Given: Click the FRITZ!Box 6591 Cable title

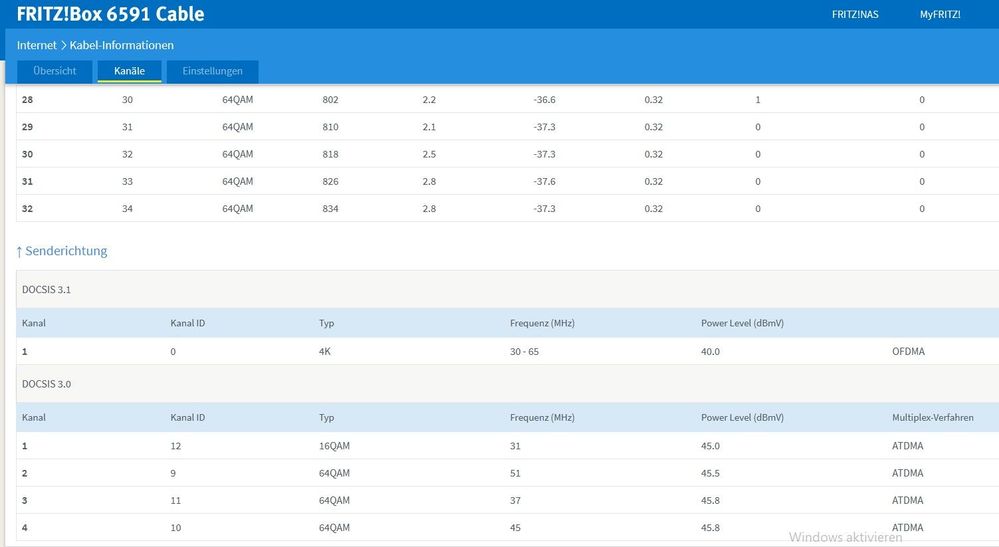Looking at the screenshot, I should click(110, 14).
